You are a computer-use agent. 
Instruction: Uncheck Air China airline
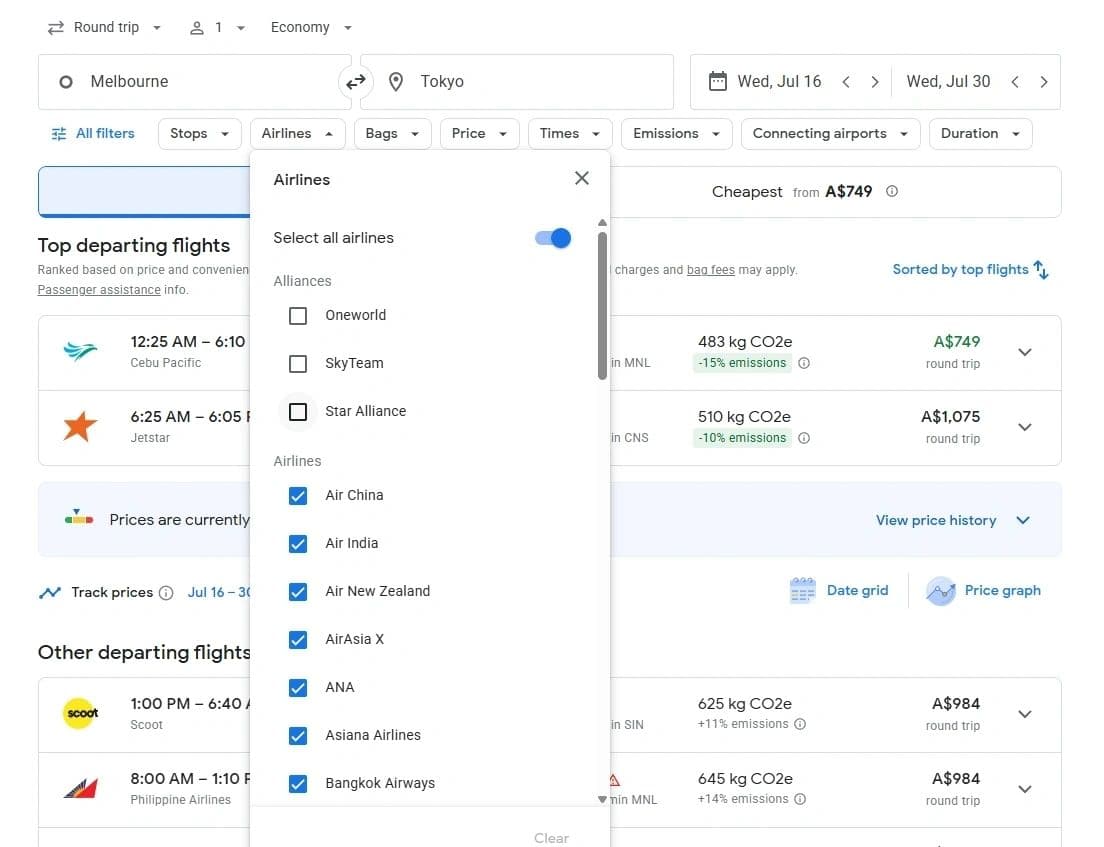298,496
